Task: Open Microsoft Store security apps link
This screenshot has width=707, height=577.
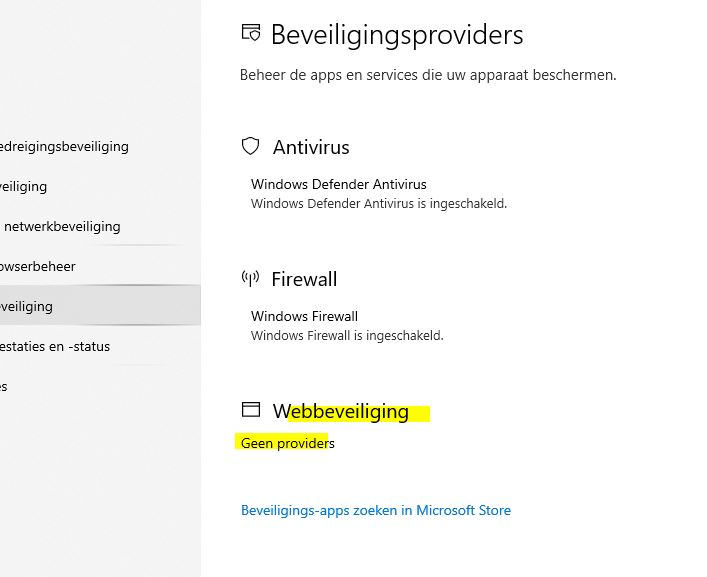Action: pos(375,510)
